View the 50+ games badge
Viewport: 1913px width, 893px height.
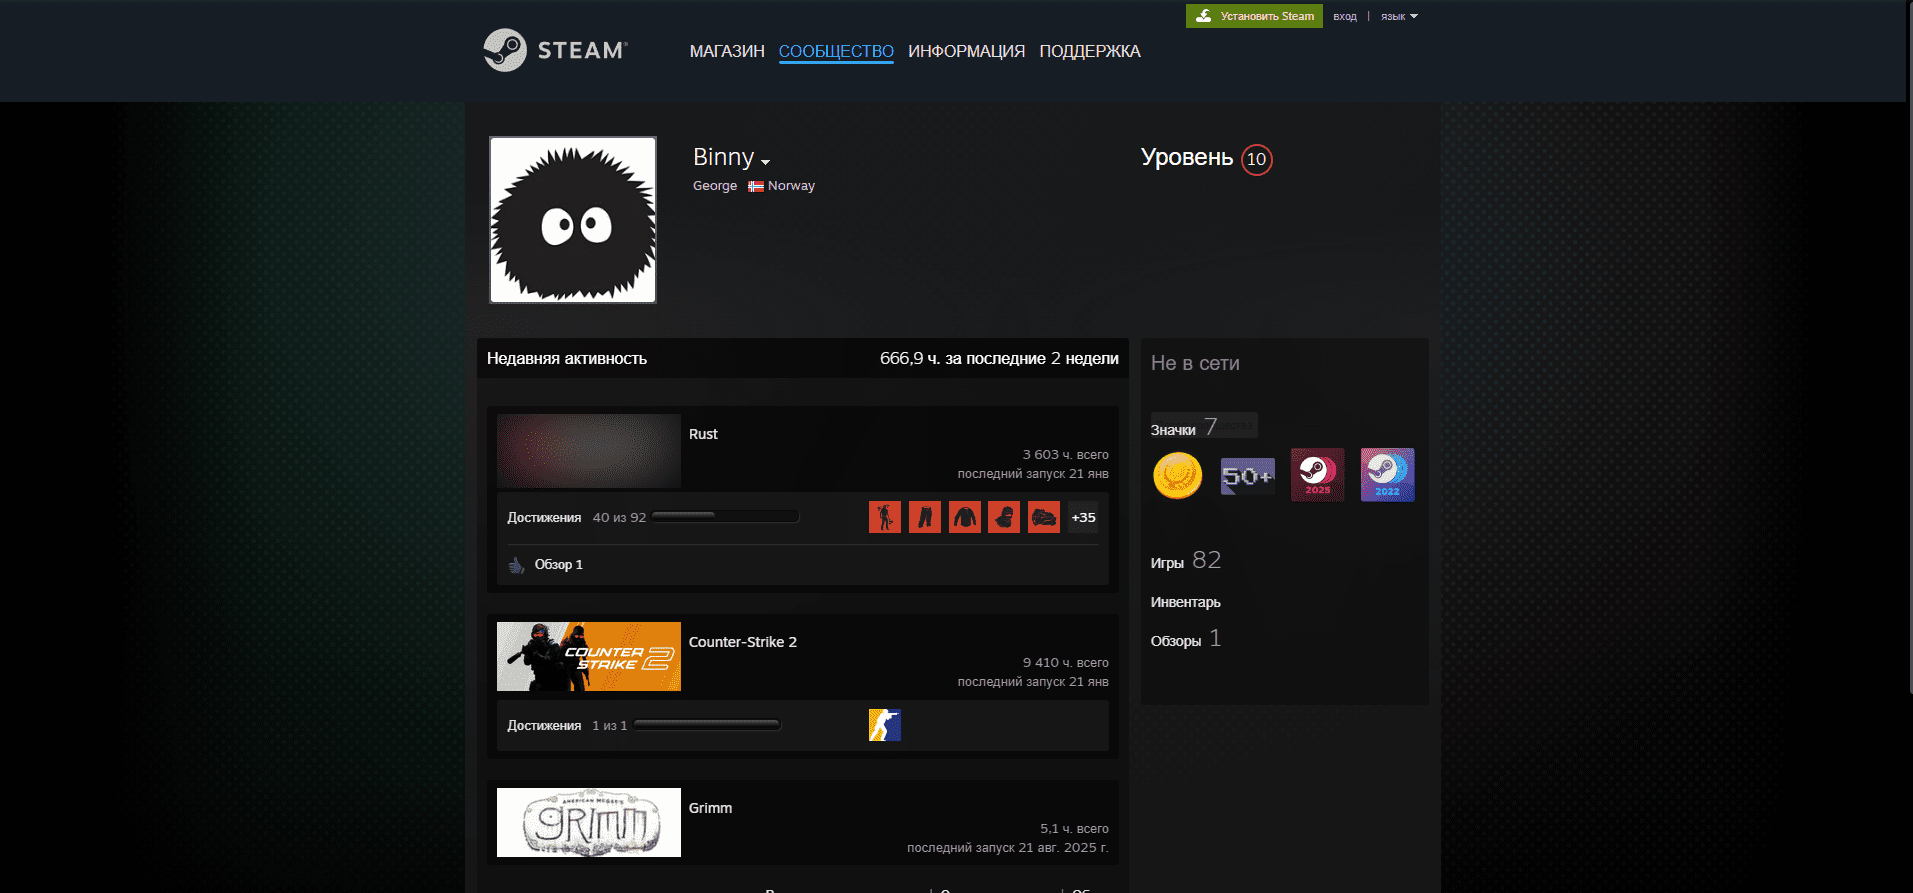1248,475
